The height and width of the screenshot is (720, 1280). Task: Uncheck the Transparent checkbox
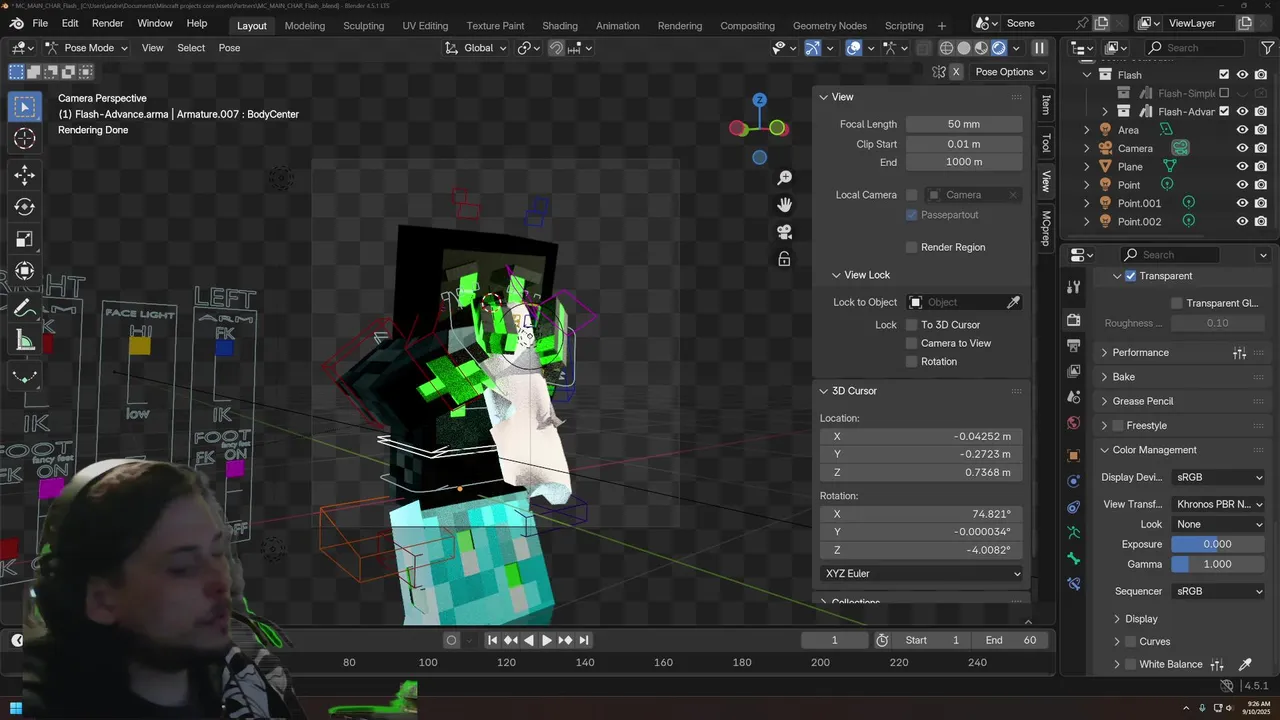pyautogui.click(x=1131, y=276)
